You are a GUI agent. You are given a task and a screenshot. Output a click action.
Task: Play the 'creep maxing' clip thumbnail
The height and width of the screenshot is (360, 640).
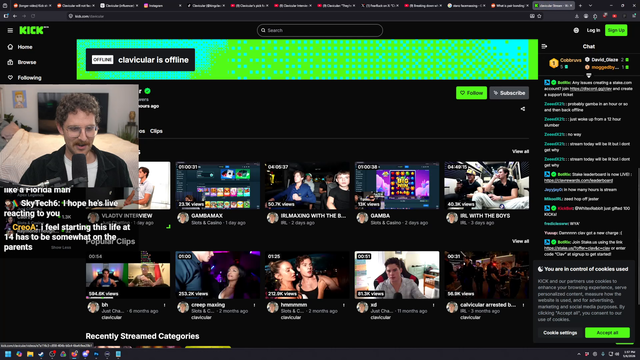point(218,275)
